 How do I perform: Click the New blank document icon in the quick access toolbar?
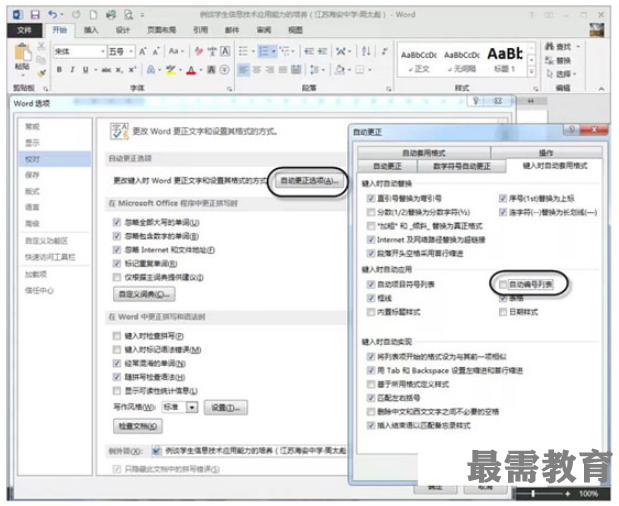coord(93,15)
